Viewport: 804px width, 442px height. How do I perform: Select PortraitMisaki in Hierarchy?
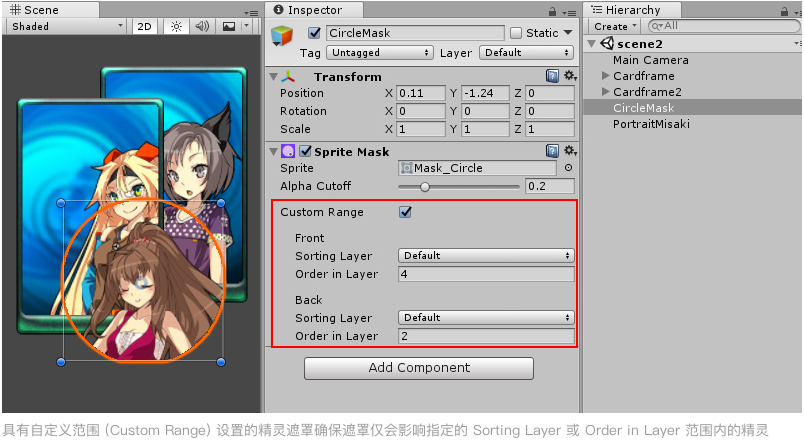click(x=651, y=124)
